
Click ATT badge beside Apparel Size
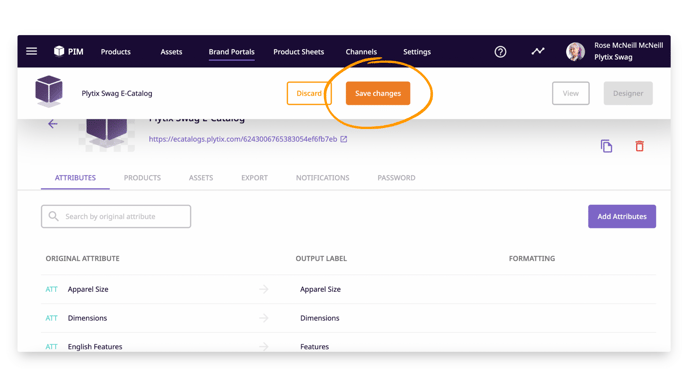pyautogui.click(x=51, y=289)
